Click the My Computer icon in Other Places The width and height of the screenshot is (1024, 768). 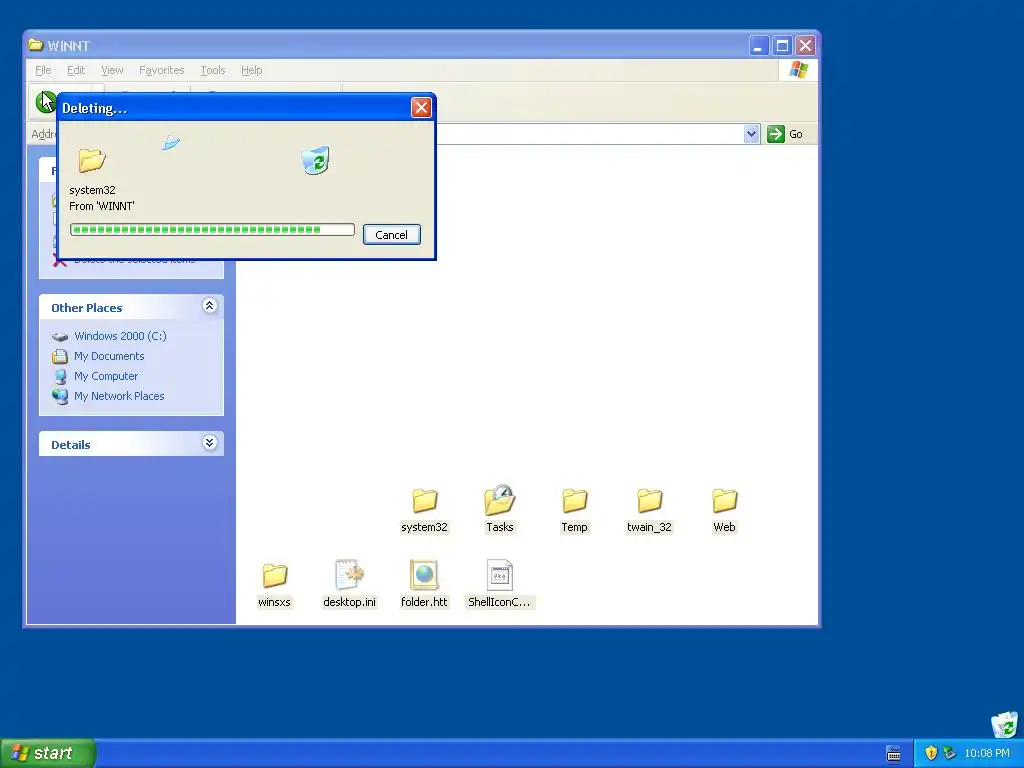60,376
